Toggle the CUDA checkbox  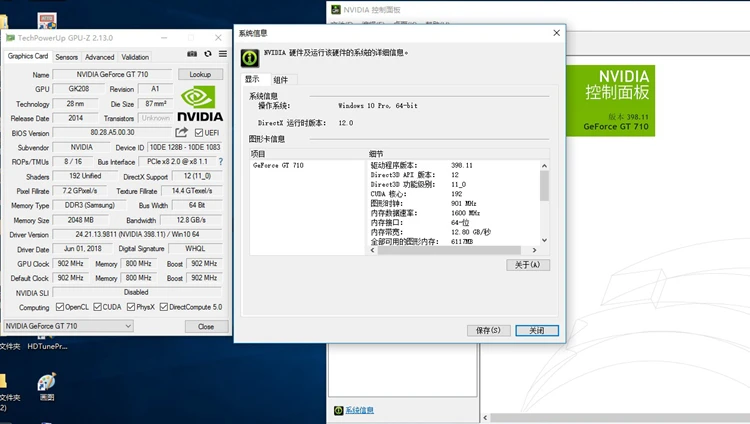pos(98,307)
